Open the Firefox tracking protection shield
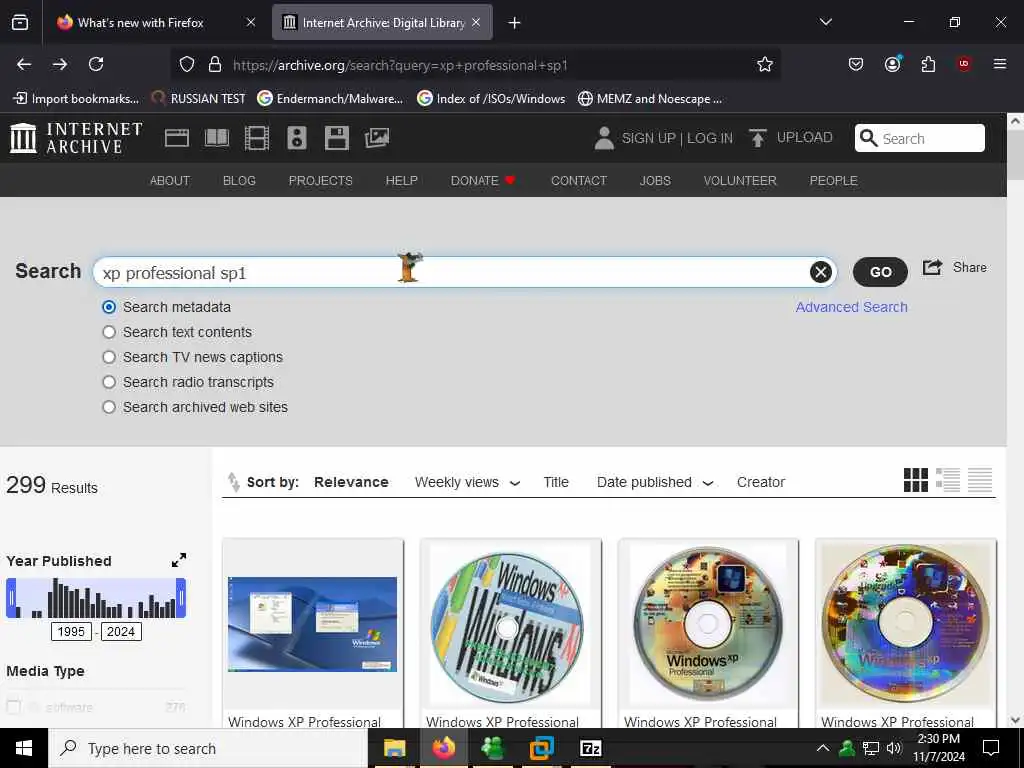Screen dimensions: 1024x768 point(187,64)
